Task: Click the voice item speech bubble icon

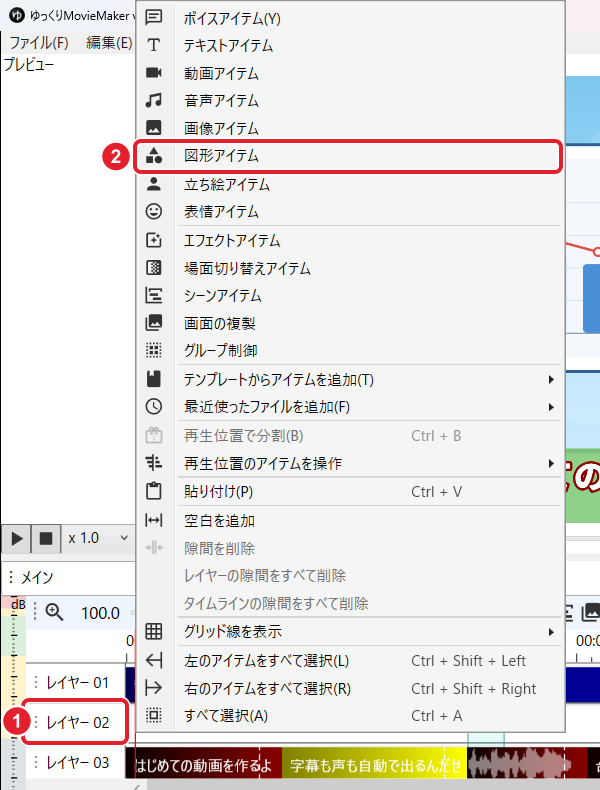Action: pyautogui.click(x=154, y=17)
